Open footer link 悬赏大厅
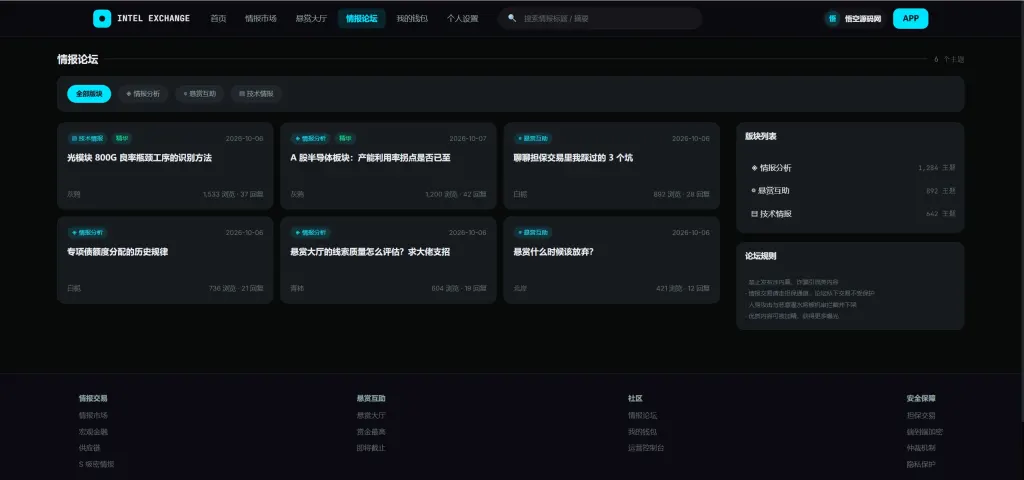 tap(371, 415)
